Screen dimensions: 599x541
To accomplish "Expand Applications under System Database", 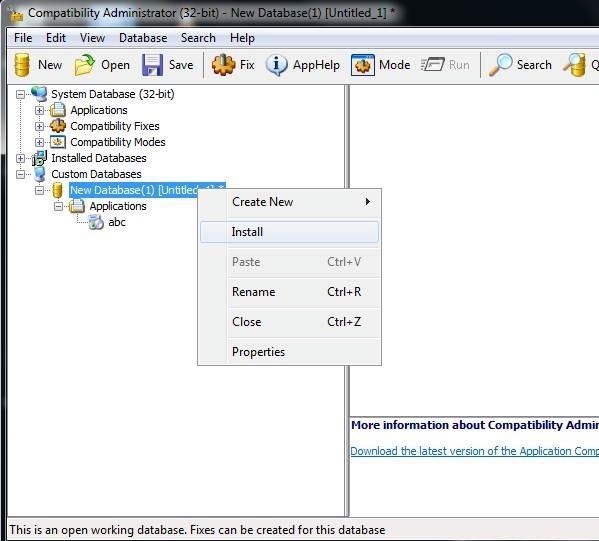I will pyautogui.click(x=39, y=110).
